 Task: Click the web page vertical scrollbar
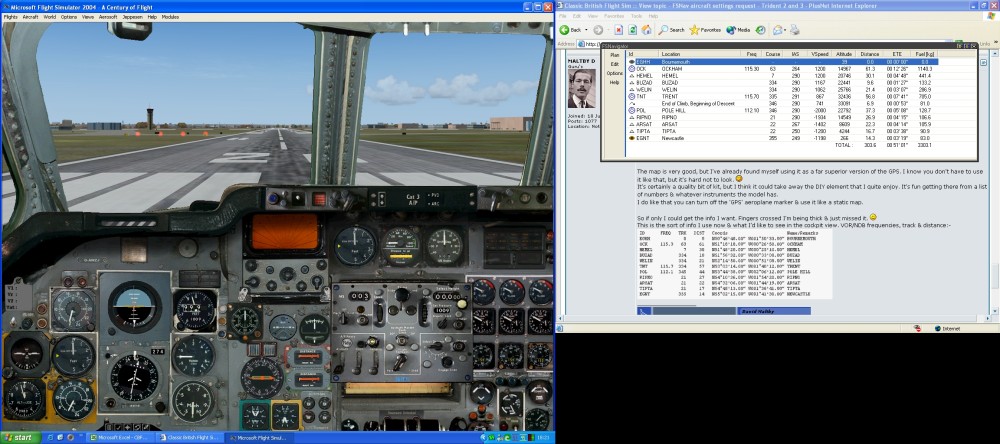(x=996, y=185)
